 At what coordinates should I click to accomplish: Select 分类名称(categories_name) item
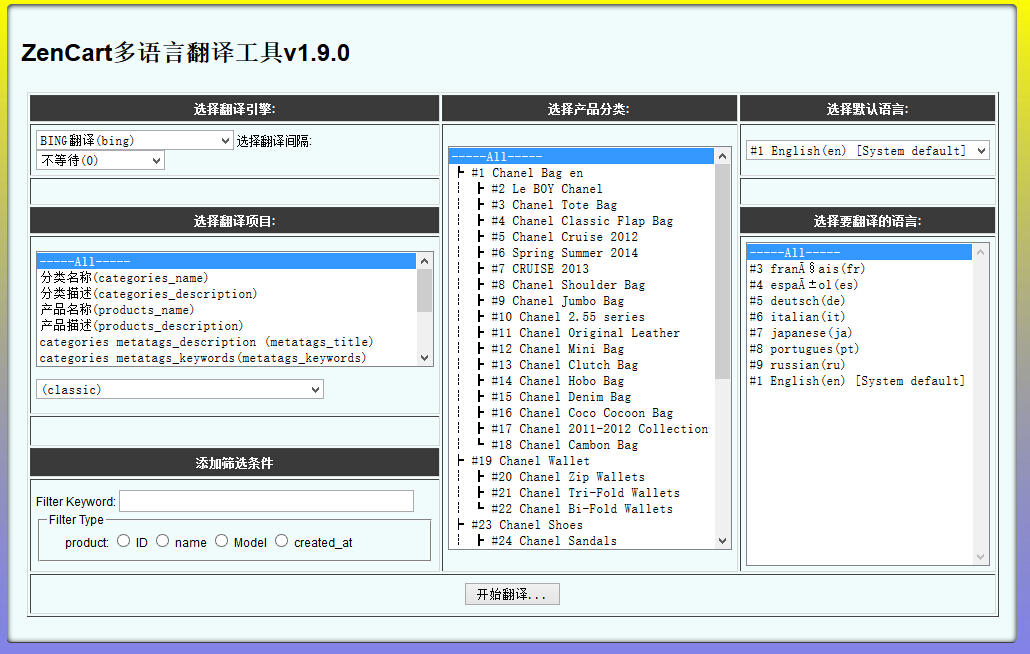[227, 278]
